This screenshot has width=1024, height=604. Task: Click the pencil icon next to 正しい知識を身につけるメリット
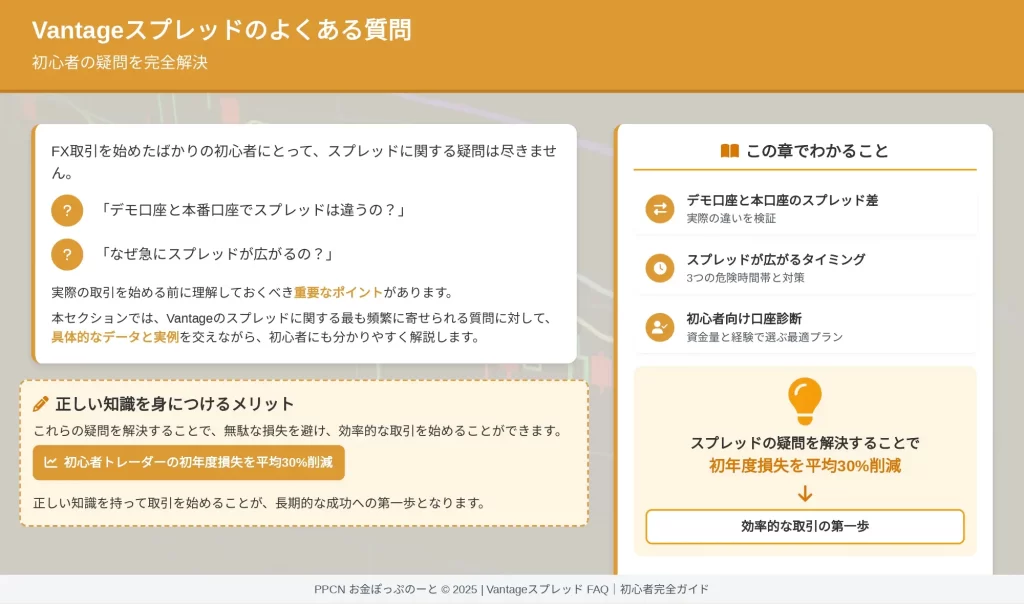pyautogui.click(x=40, y=404)
